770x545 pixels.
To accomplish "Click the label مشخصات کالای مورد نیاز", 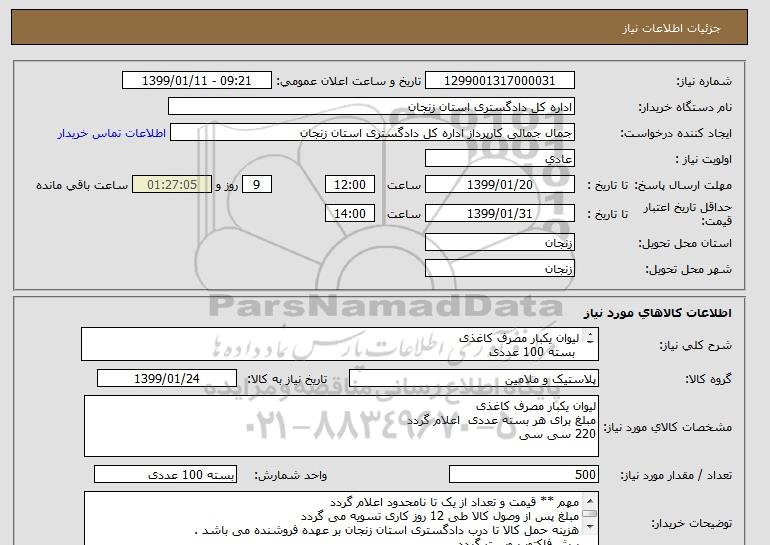I will [x=668, y=427].
